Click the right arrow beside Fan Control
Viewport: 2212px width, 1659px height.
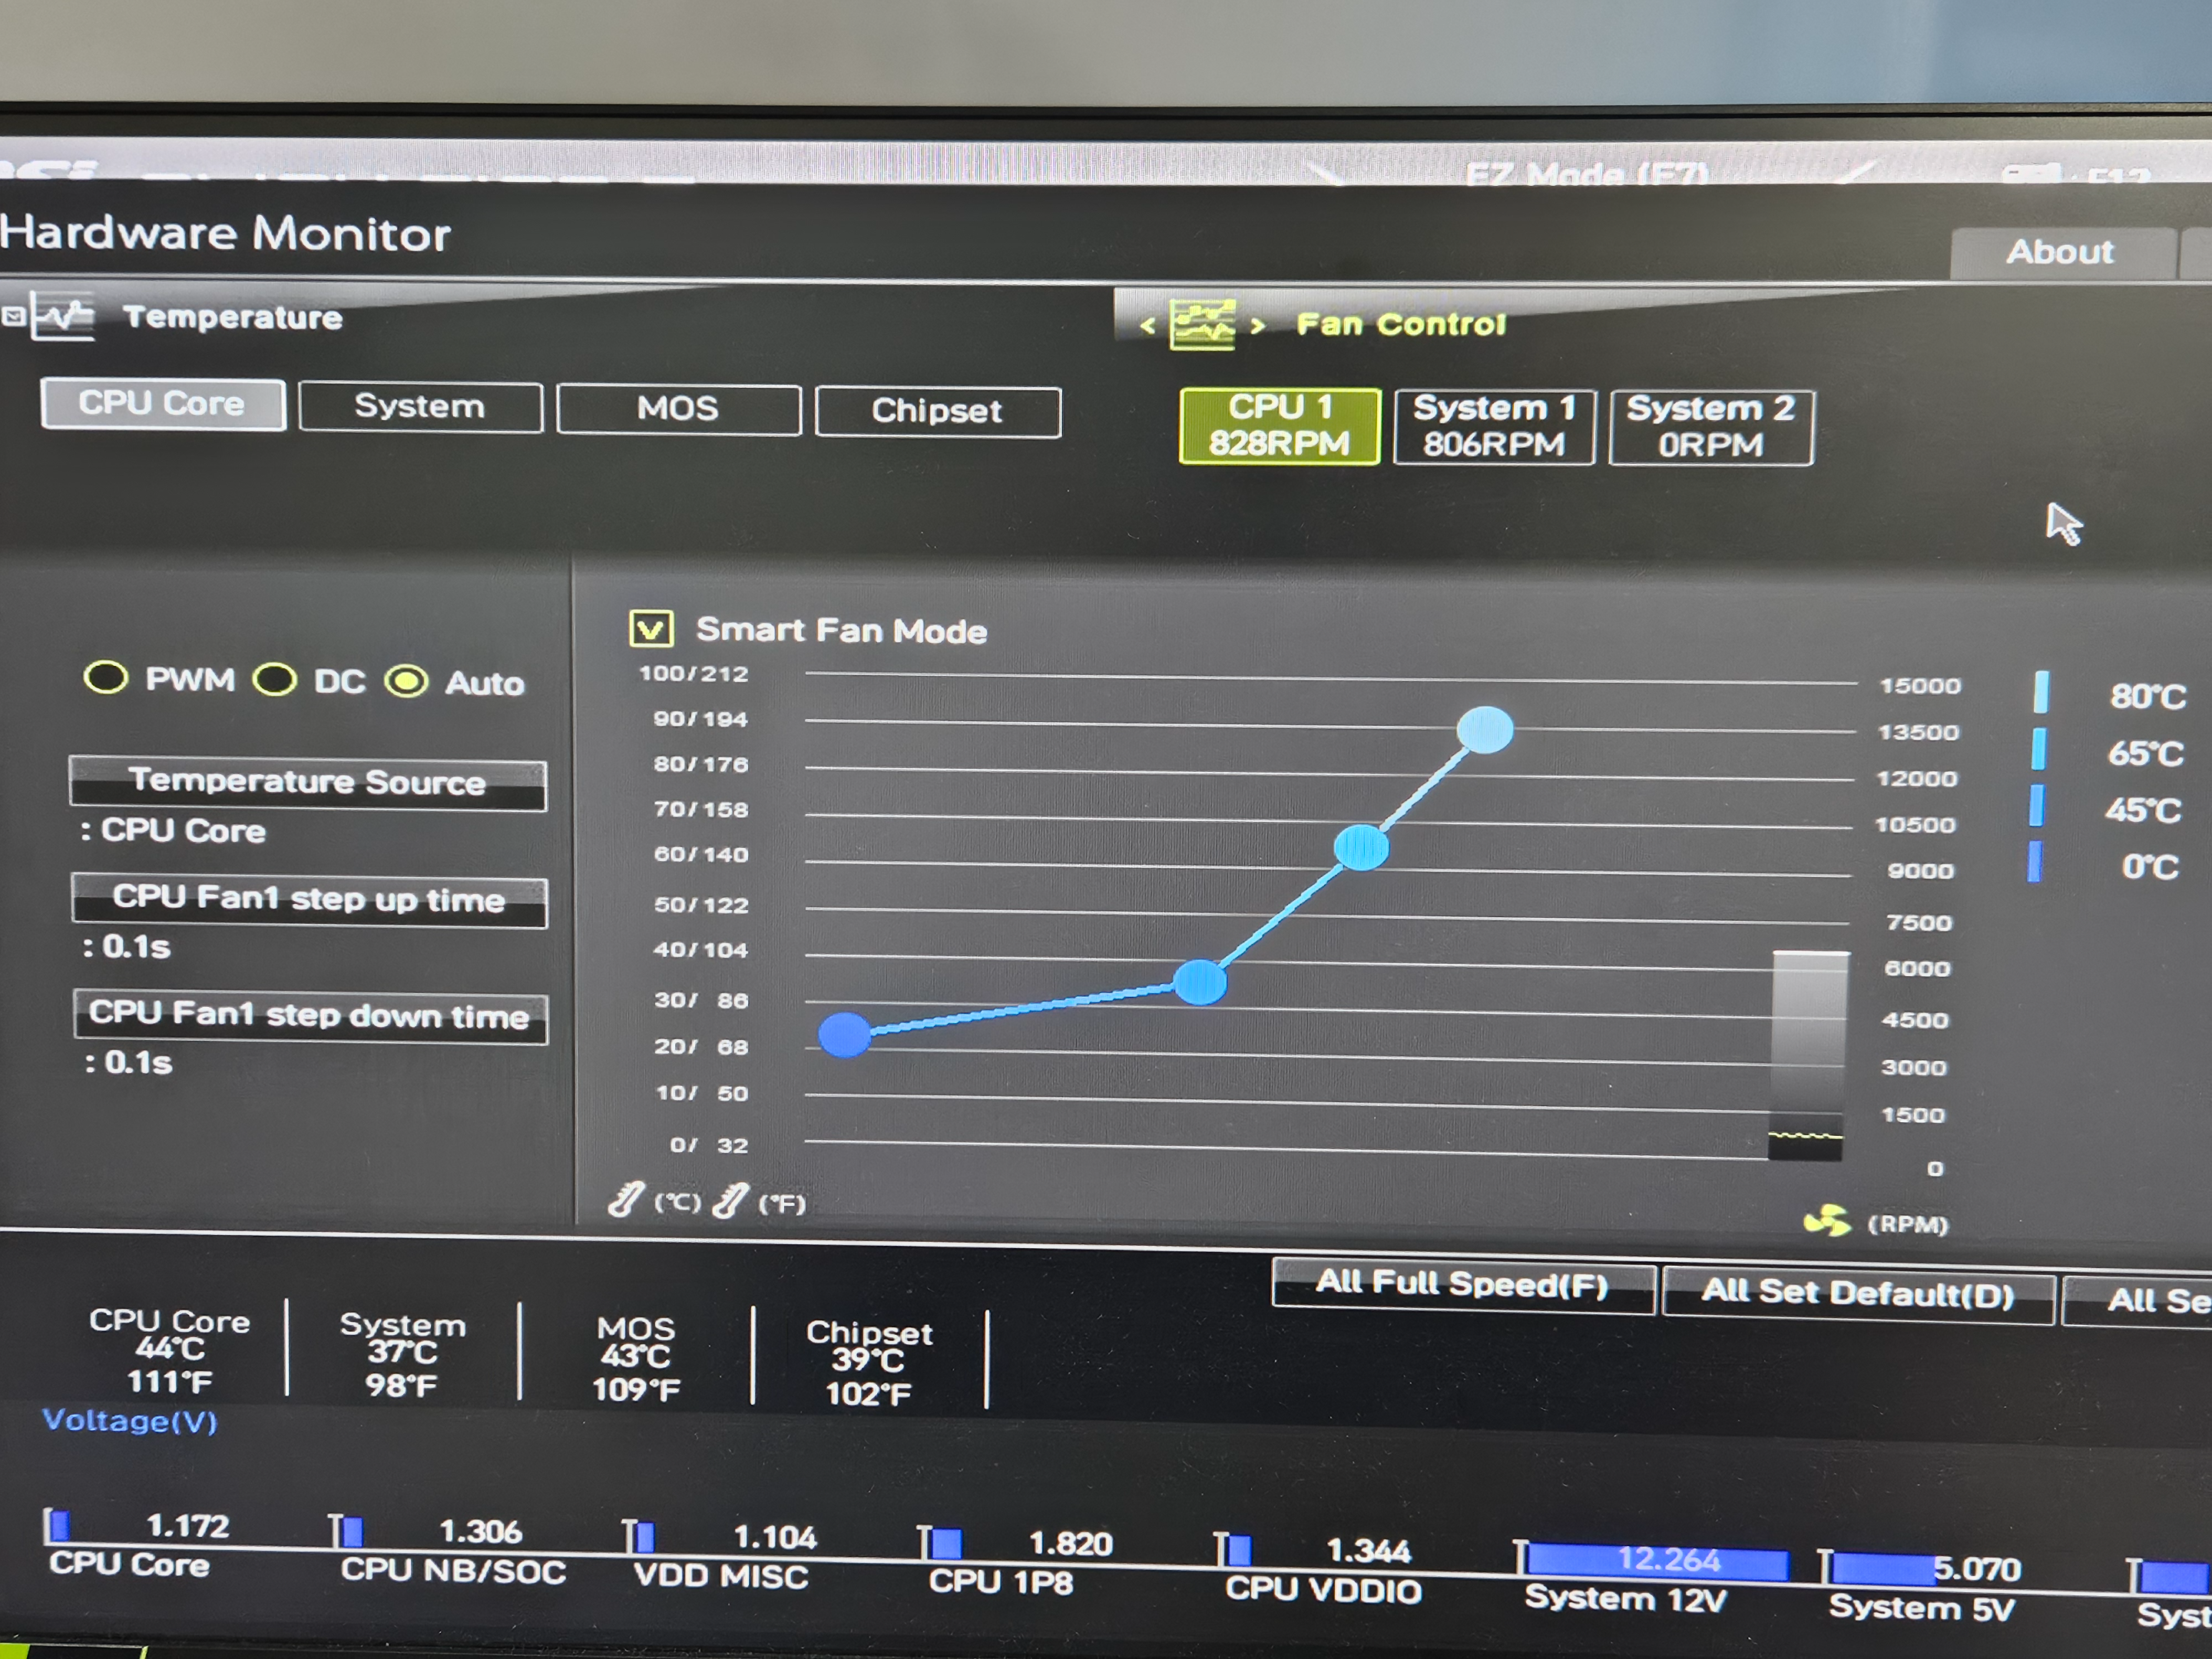(1257, 326)
